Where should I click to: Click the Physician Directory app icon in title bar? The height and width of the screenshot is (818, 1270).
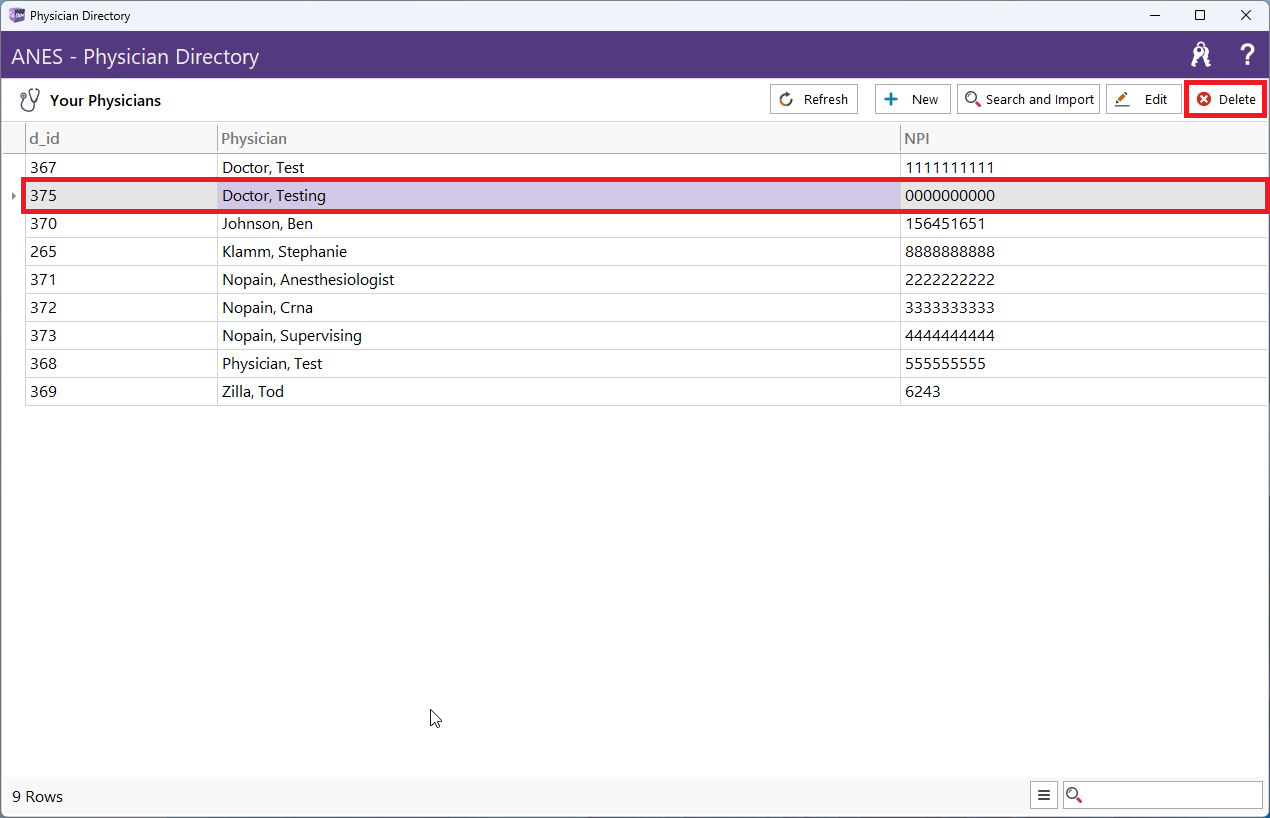tap(16, 15)
